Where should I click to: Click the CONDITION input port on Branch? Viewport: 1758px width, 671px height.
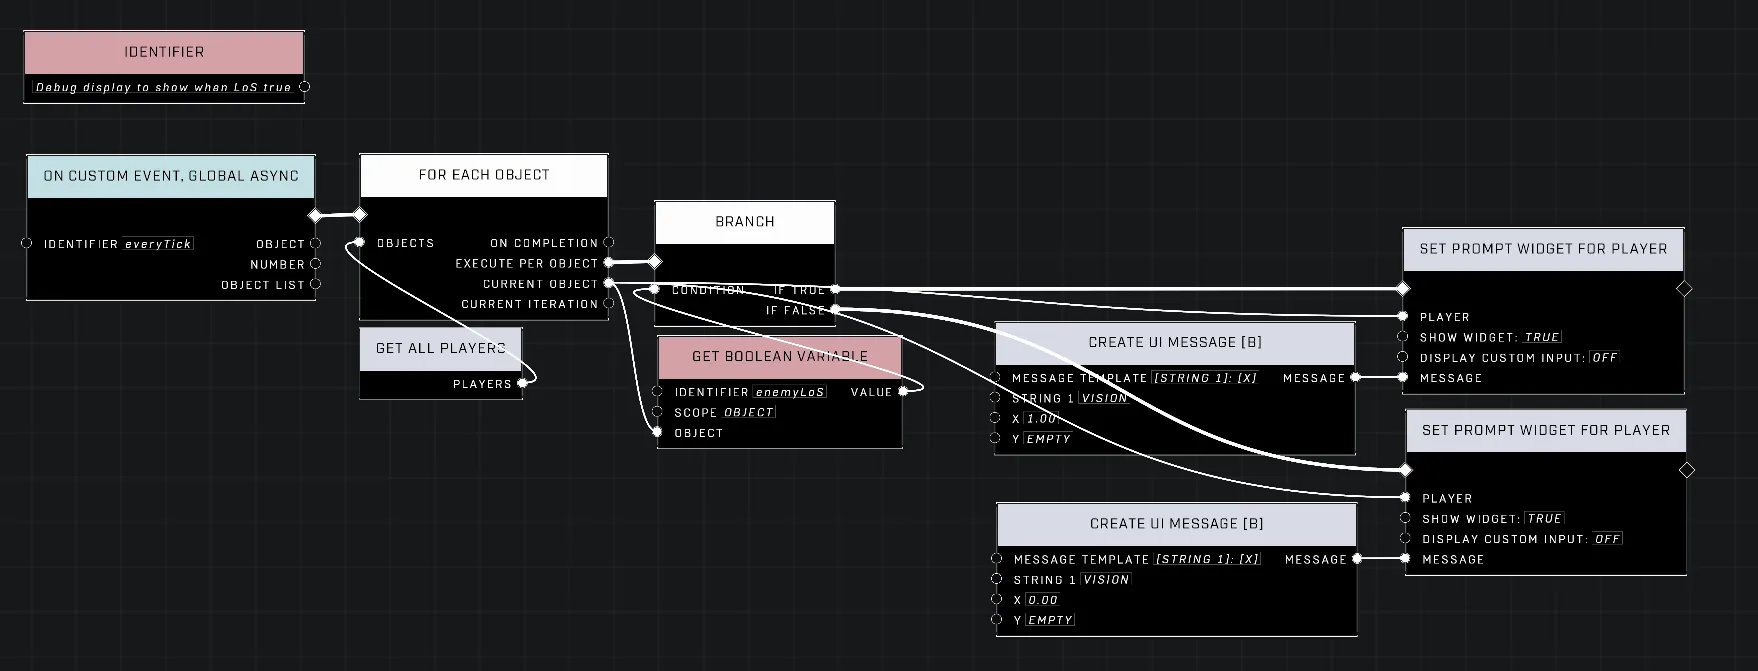(x=655, y=289)
